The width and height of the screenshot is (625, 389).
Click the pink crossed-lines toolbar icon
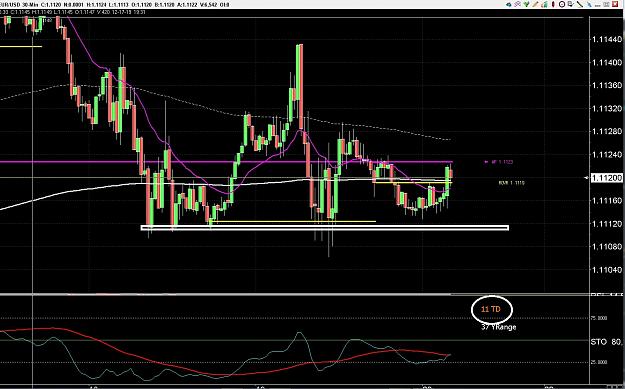pyautogui.click(x=517, y=4)
